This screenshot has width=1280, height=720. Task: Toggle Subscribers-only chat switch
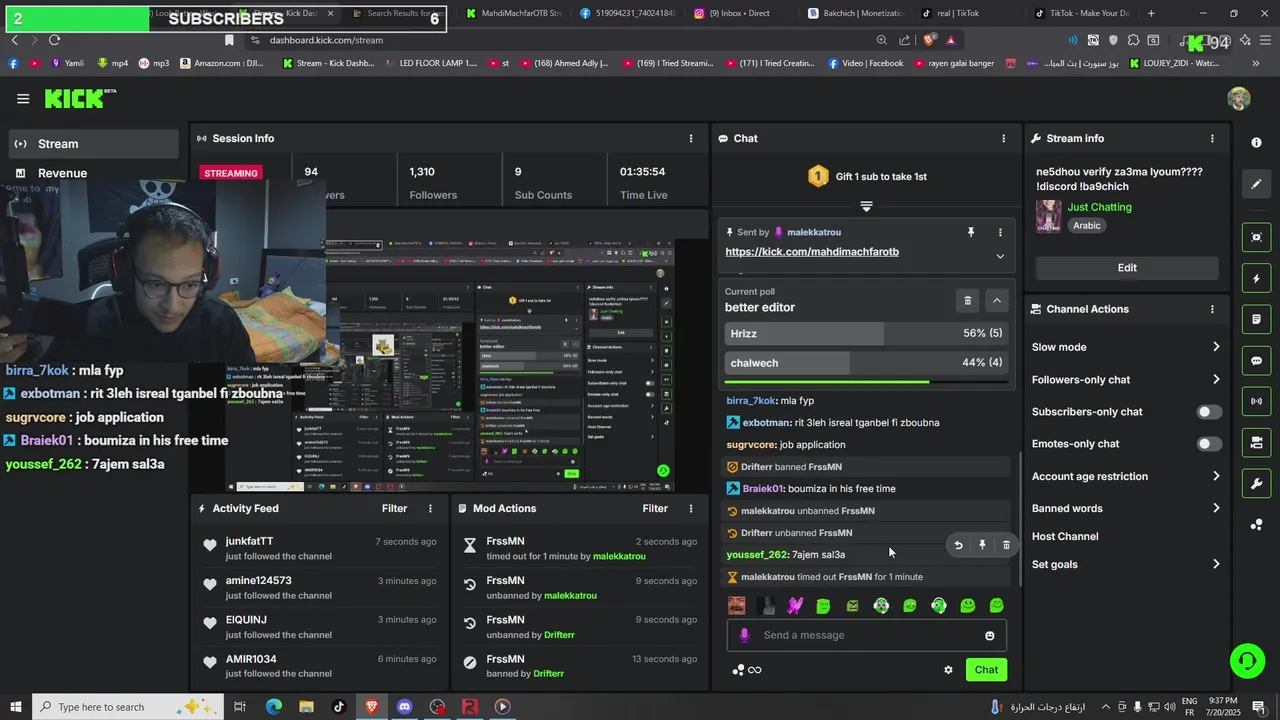(x=1209, y=412)
